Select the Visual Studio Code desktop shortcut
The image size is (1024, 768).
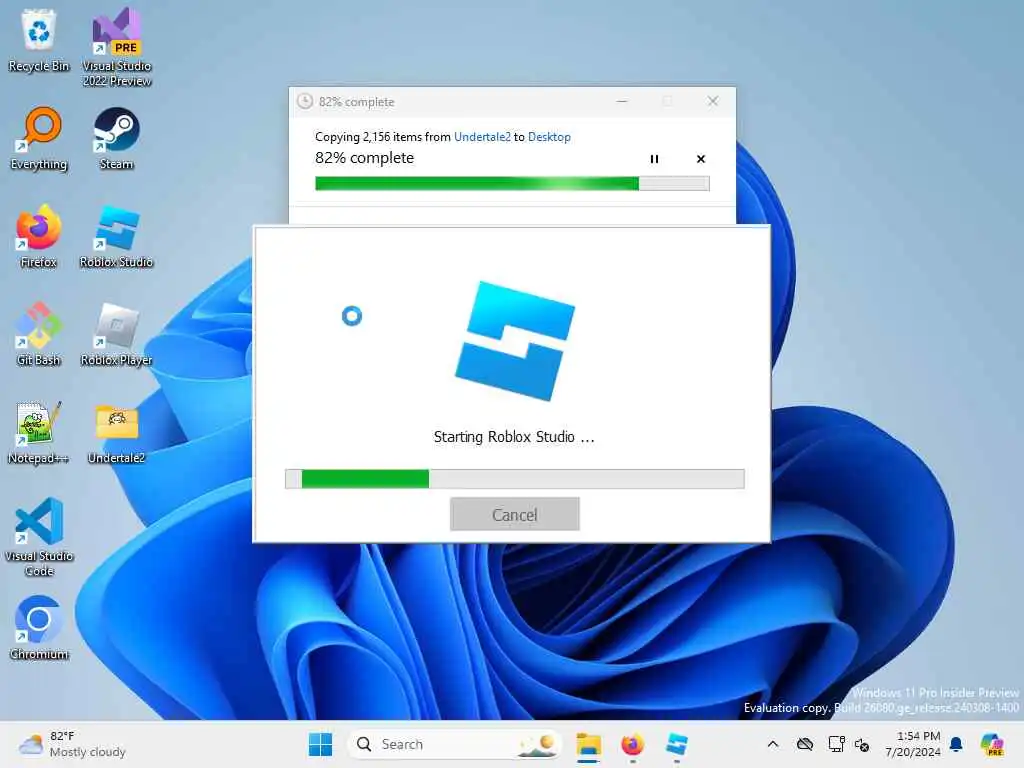[x=39, y=537]
